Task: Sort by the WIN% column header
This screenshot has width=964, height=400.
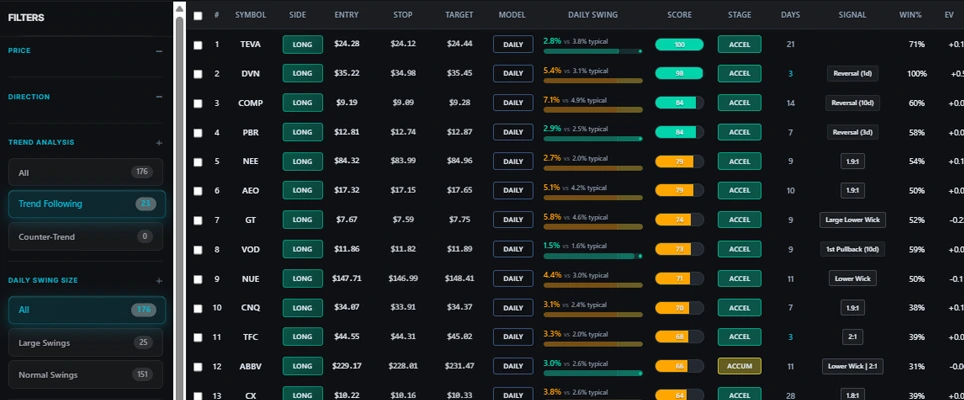Action: tap(912, 15)
